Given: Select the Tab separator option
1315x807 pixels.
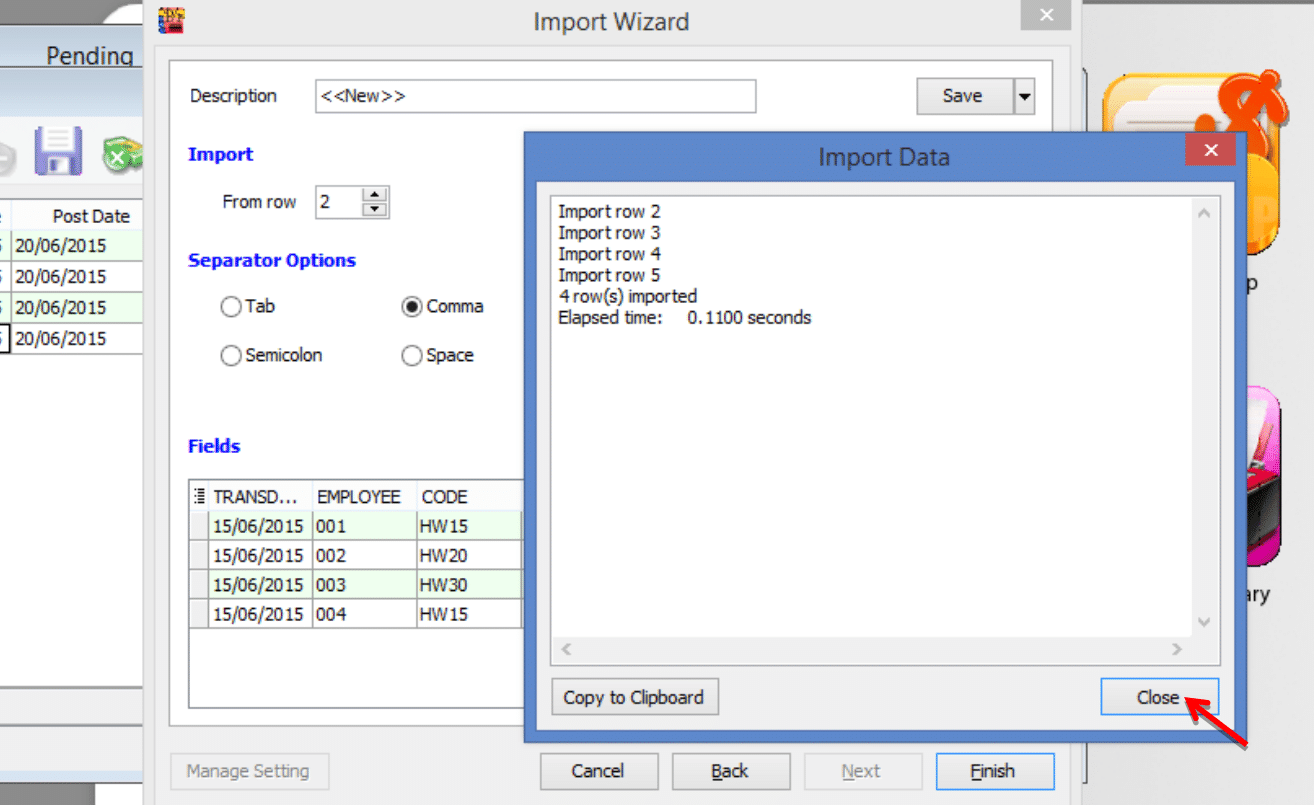Looking at the screenshot, I should [231, 307].
